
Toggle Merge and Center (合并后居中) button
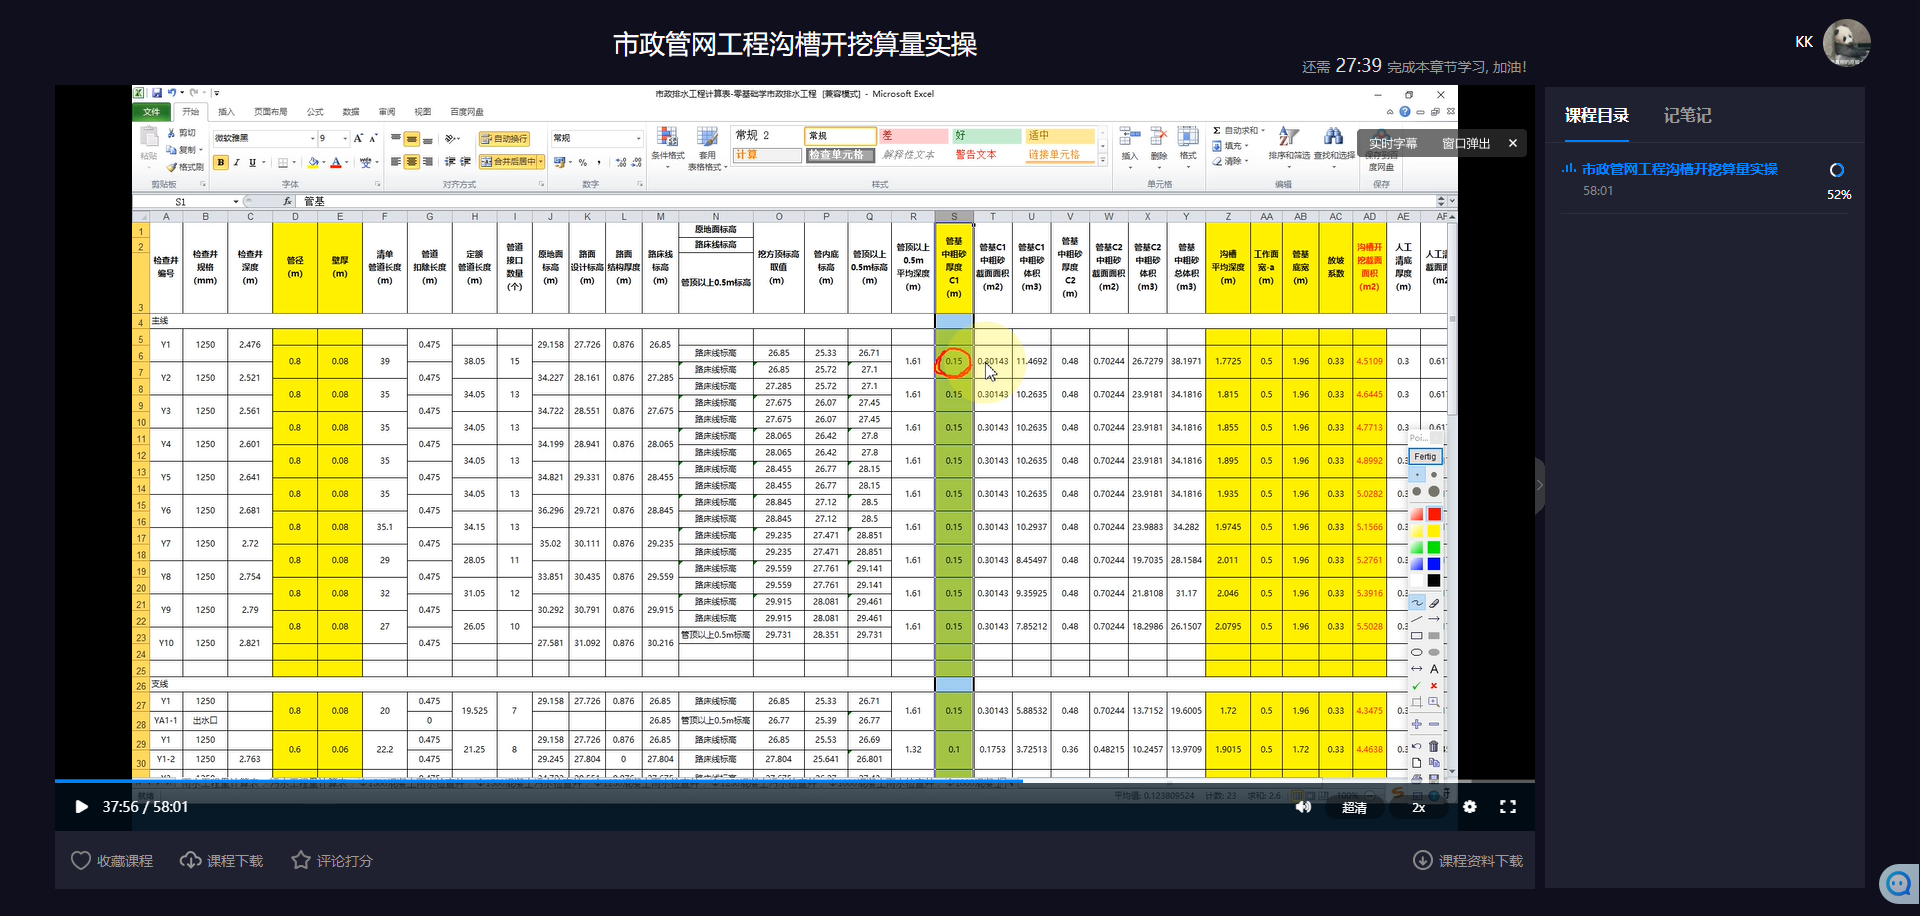pyautogui.click(x=507, y=161)
